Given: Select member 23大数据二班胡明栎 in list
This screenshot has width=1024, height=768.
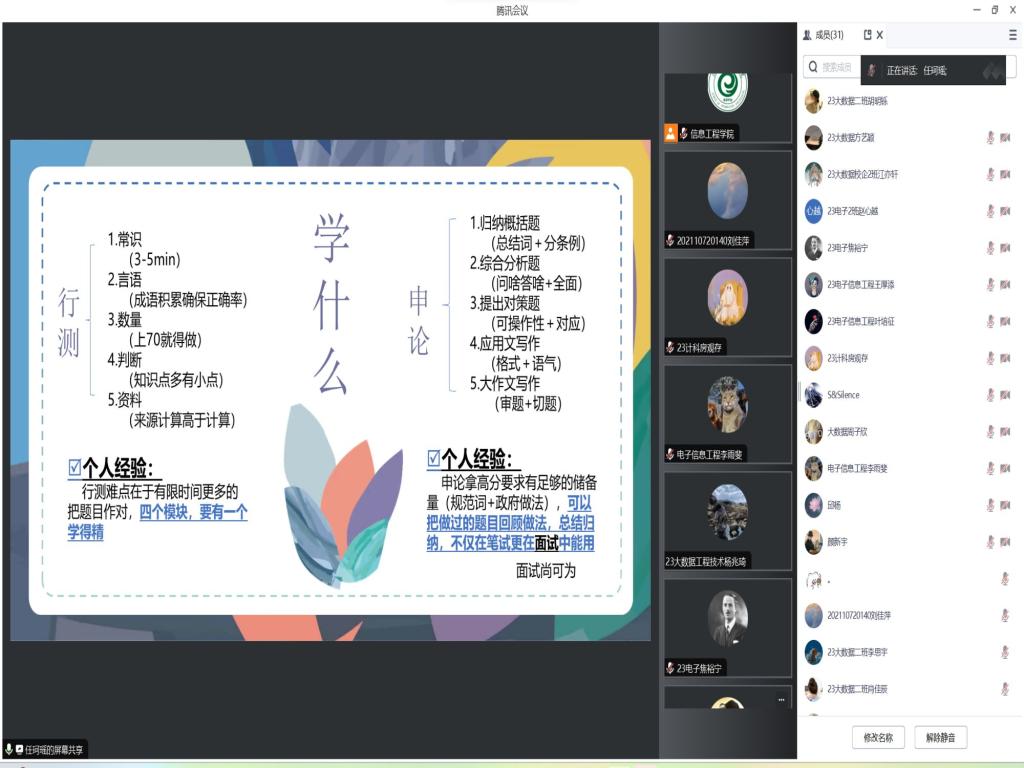Looking at the screenshot, I should [858, 101].
